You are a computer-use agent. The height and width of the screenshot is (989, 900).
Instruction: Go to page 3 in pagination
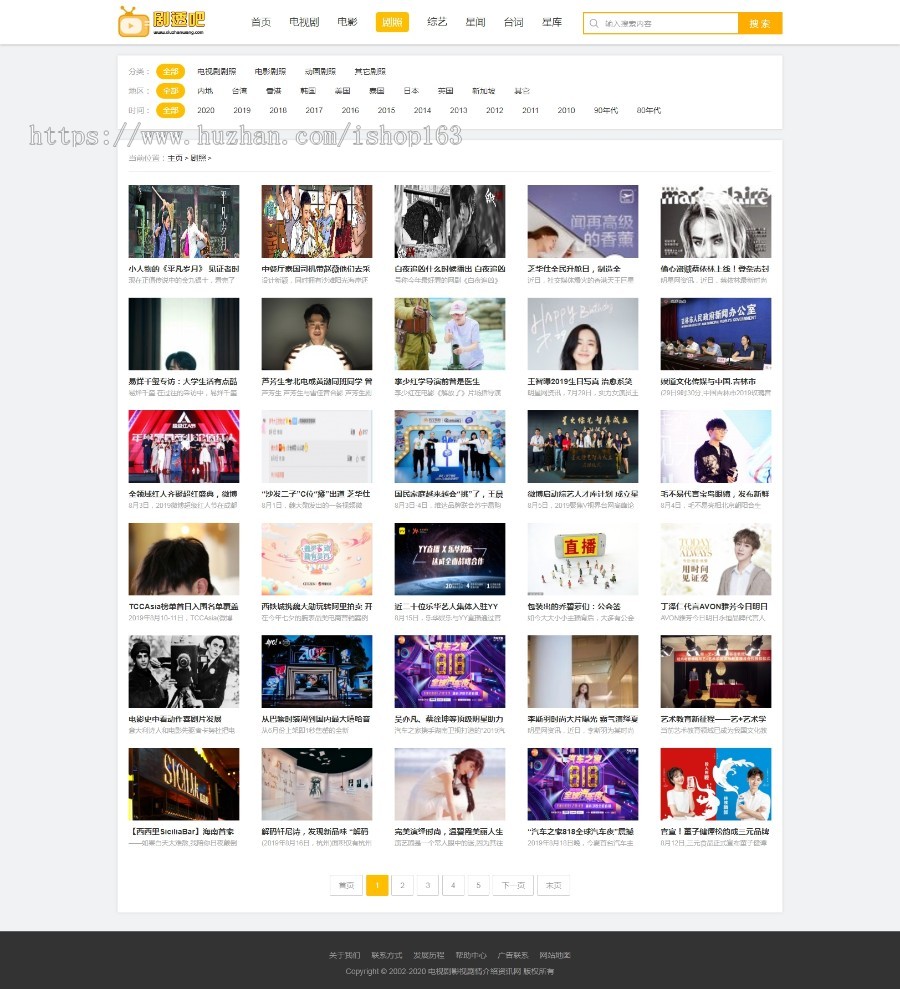coord(427,885)
